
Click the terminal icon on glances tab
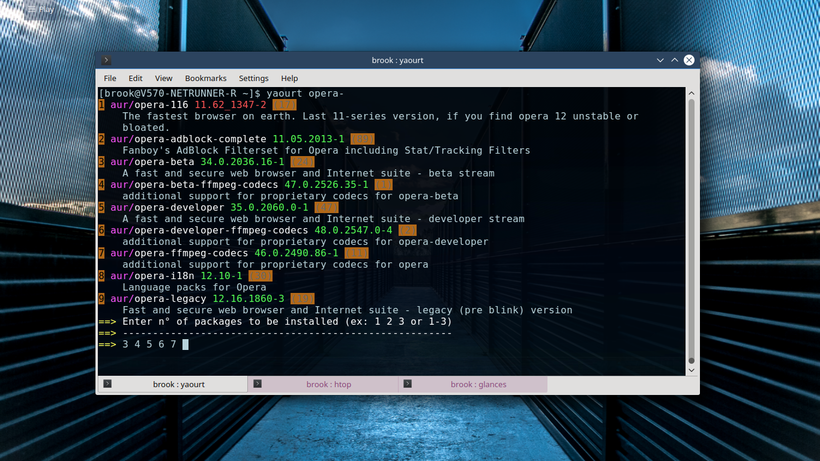tap(407, 384)
